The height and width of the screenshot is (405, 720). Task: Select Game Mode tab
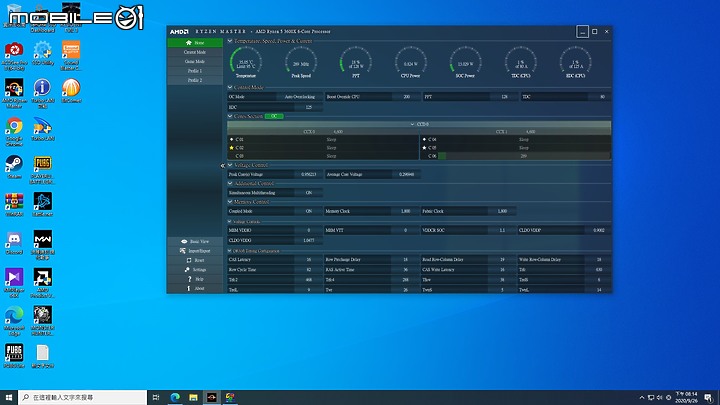pyautogui.click(x=195, y=62)
